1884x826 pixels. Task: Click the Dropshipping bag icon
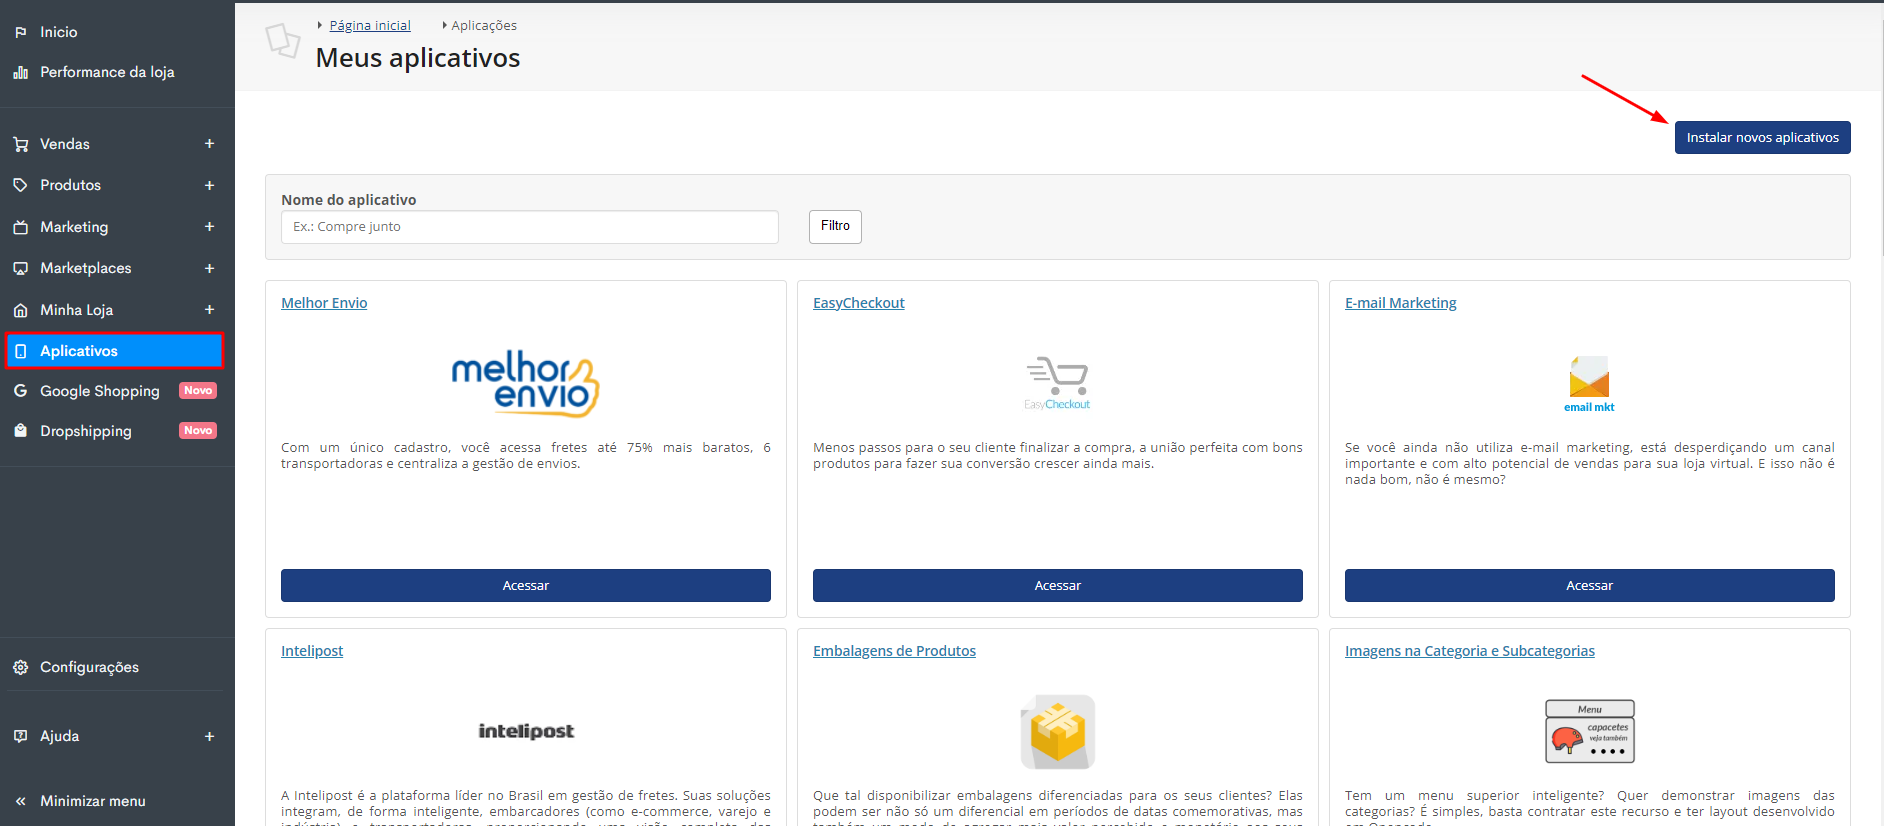pos(20,431)
